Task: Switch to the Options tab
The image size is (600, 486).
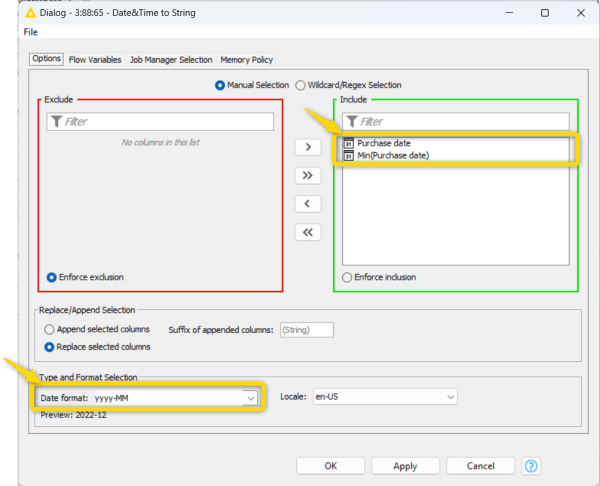Action: point(46,59)
